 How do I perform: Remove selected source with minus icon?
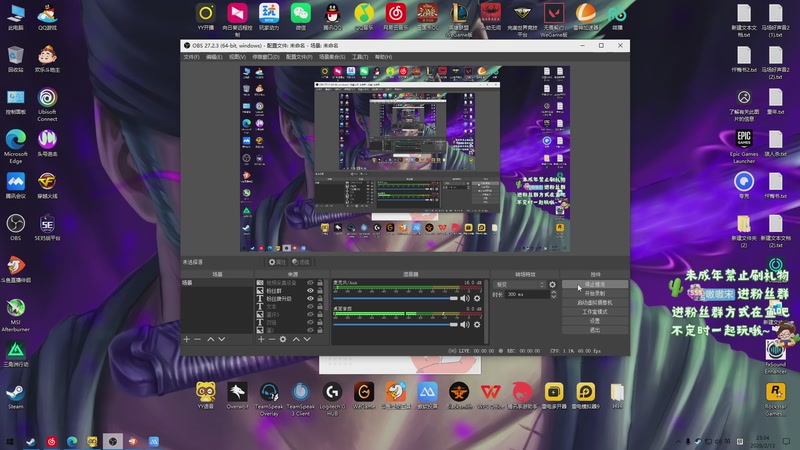[271, 339]
